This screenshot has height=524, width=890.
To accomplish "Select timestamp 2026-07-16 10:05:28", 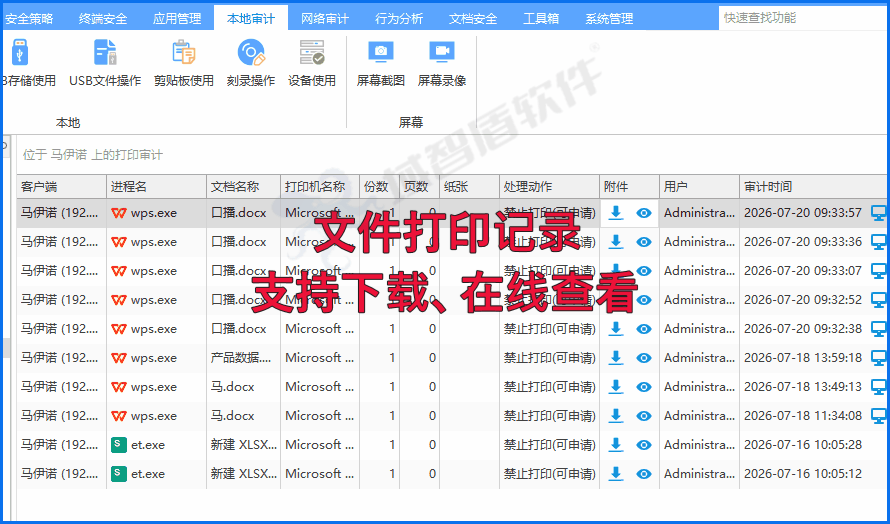I will [x=803, y=445].
